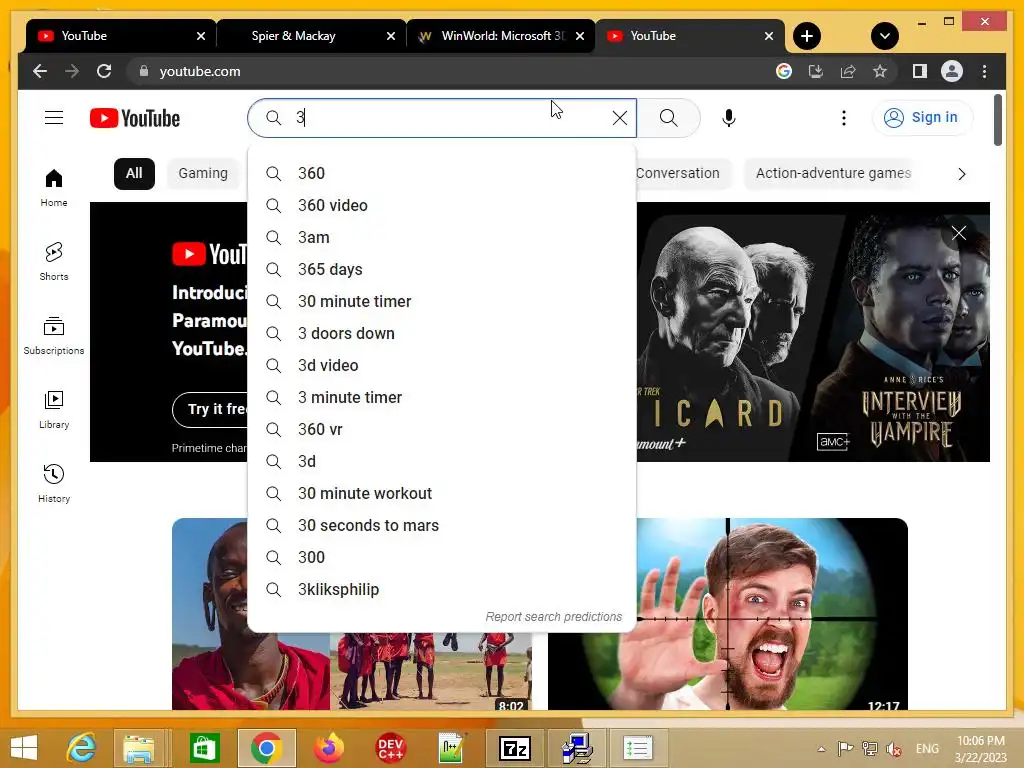Click the browser forward arrow
Image resolution: width=1024 pixels, height=768 pixels.
click(x=72, y=71)
